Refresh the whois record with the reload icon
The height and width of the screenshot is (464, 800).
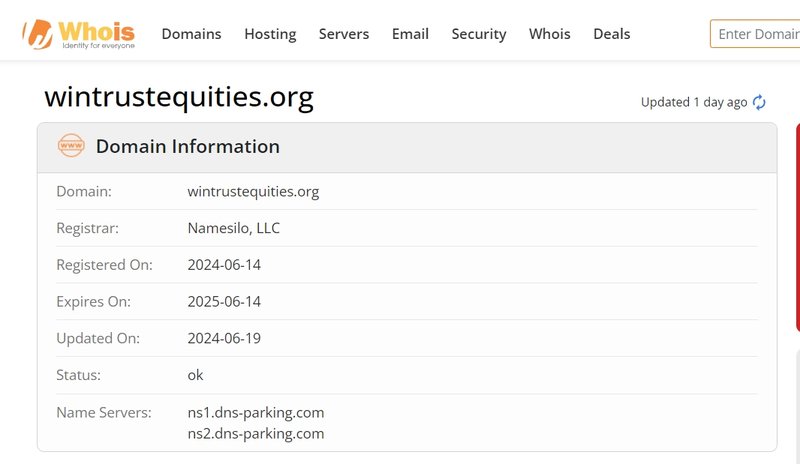point(759,102)
